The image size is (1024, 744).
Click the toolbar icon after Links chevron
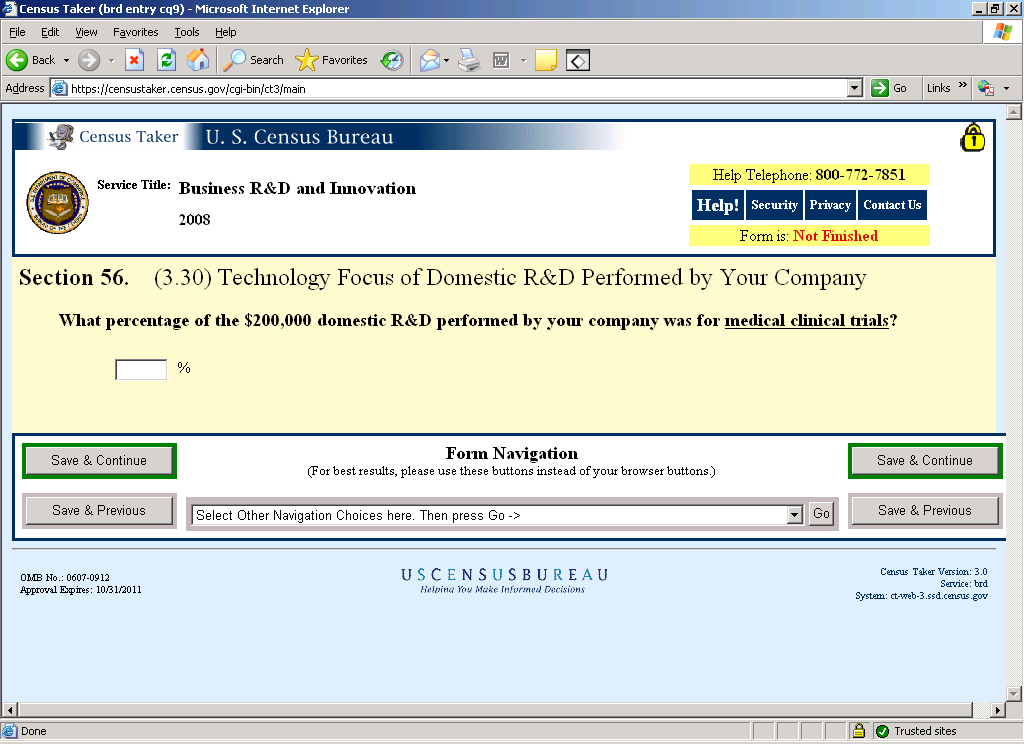[985, 88]
